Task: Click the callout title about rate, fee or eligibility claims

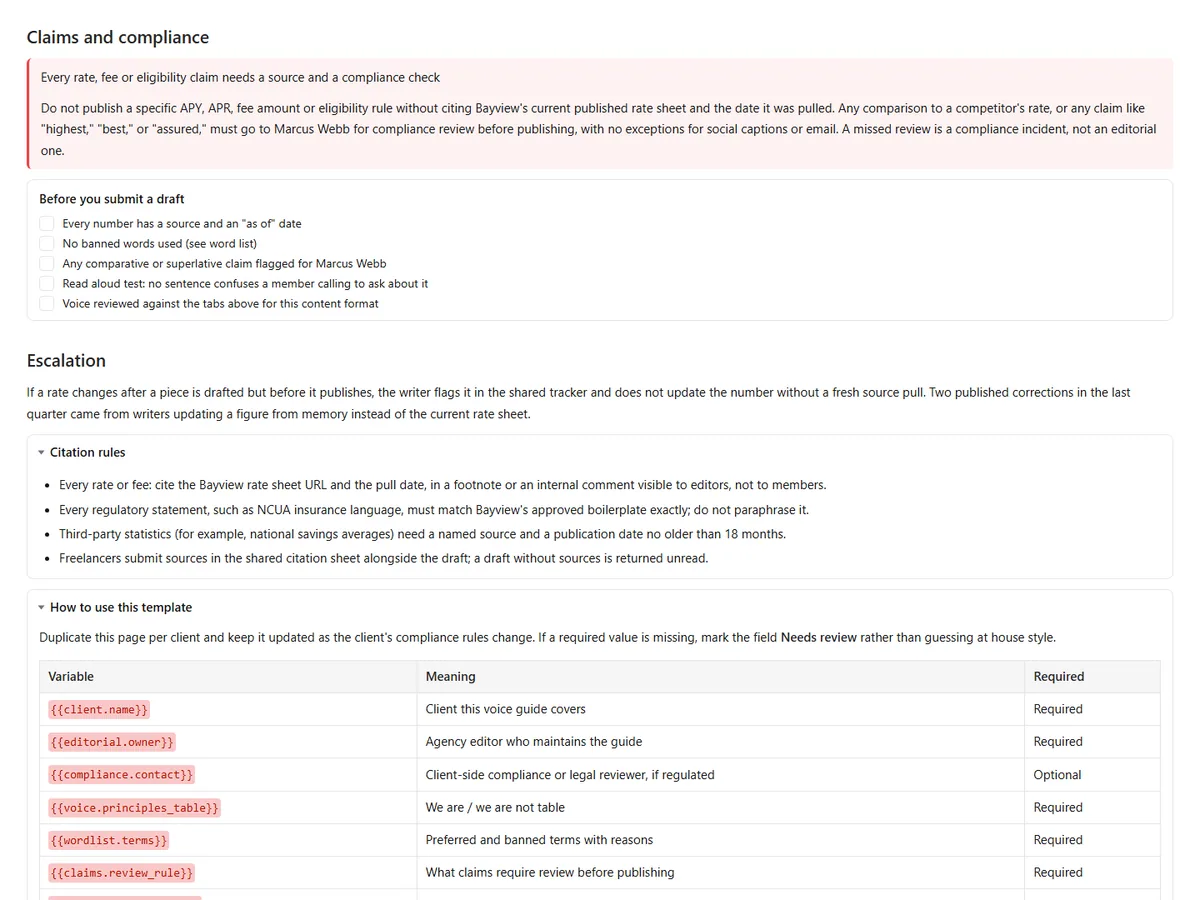Action: (x=240, y=77)
